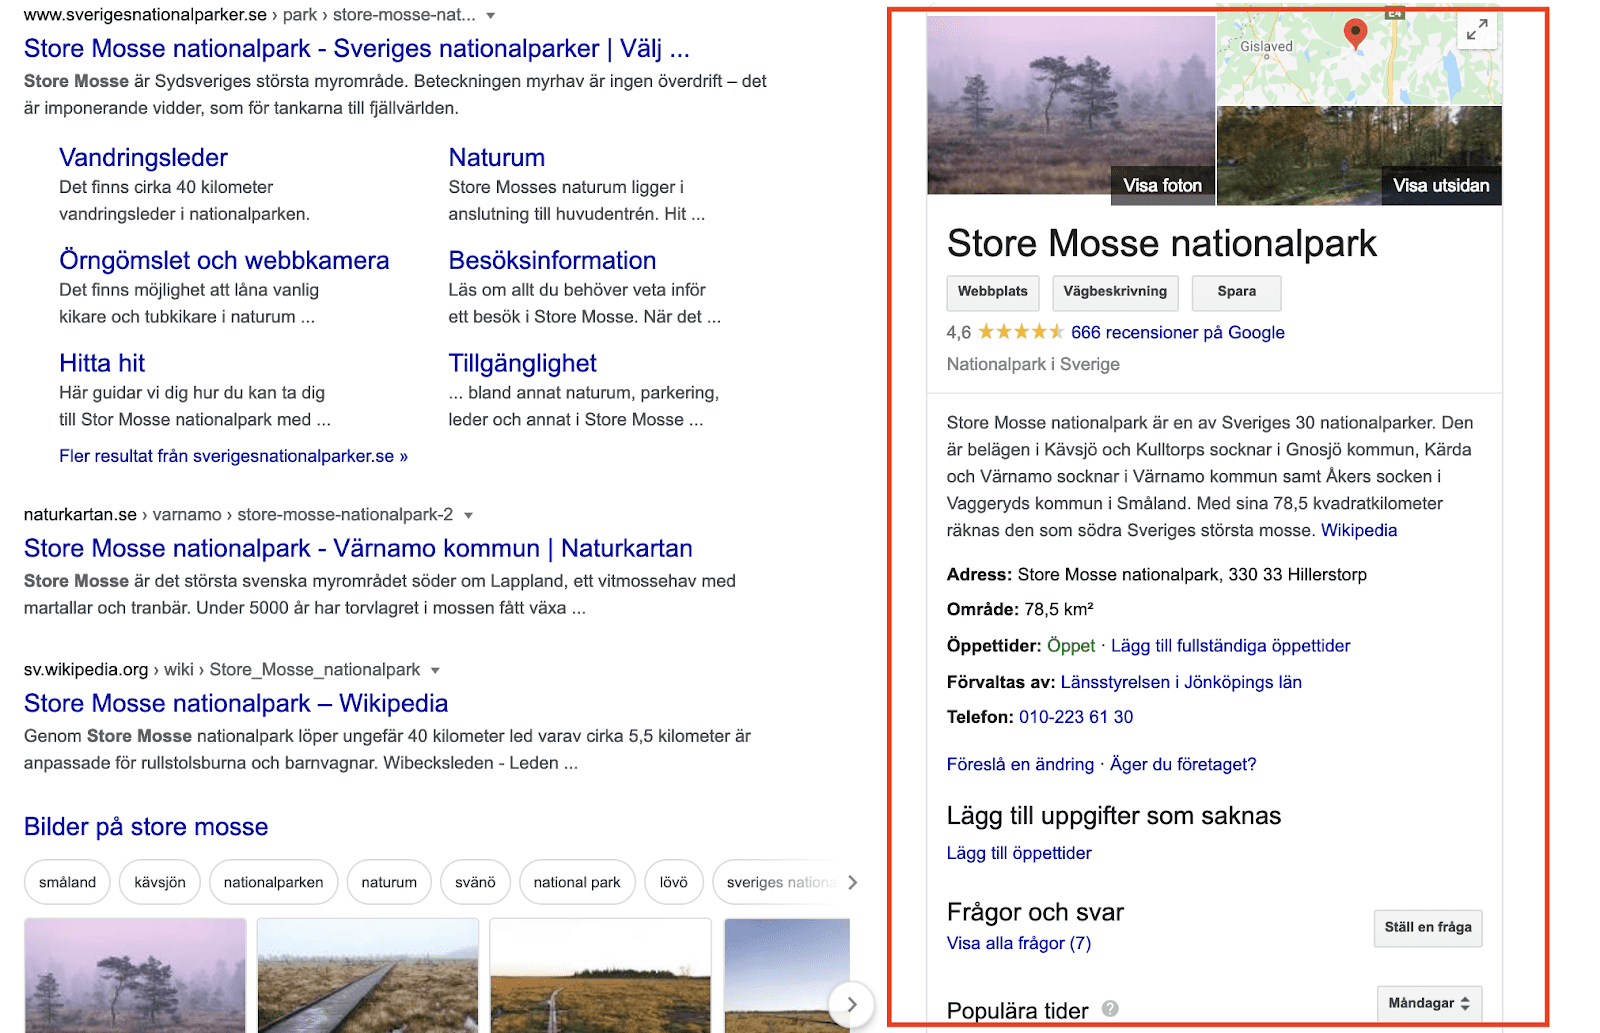Click Lägg till fullständiga öppettider
Image resolution: width=1600 pixels, height=1033 pixels.
(1230, 646)
